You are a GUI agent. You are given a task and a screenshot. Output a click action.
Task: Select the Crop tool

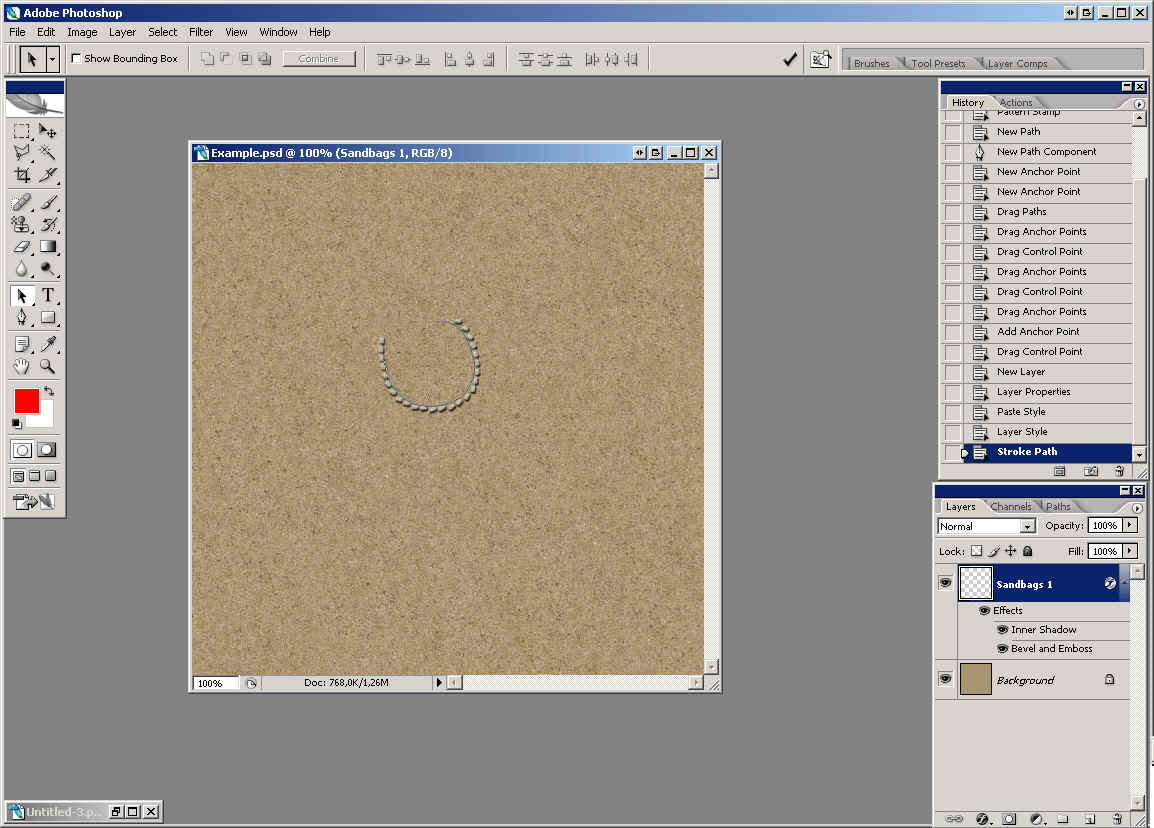(x=22, y=175)
